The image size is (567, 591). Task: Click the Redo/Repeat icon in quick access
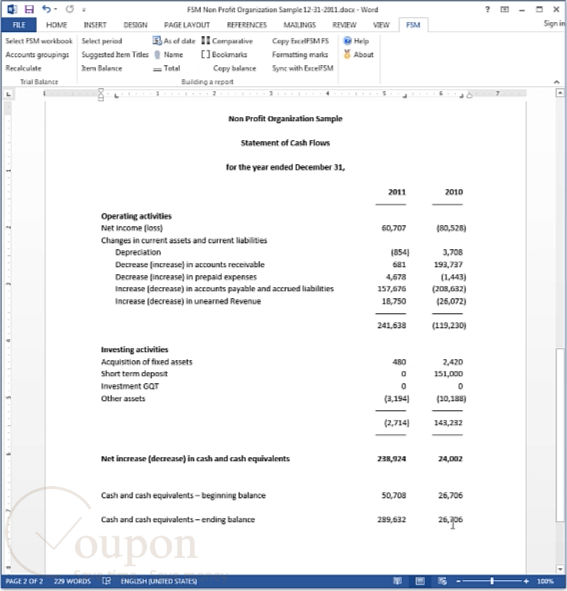tap(69, 9)
